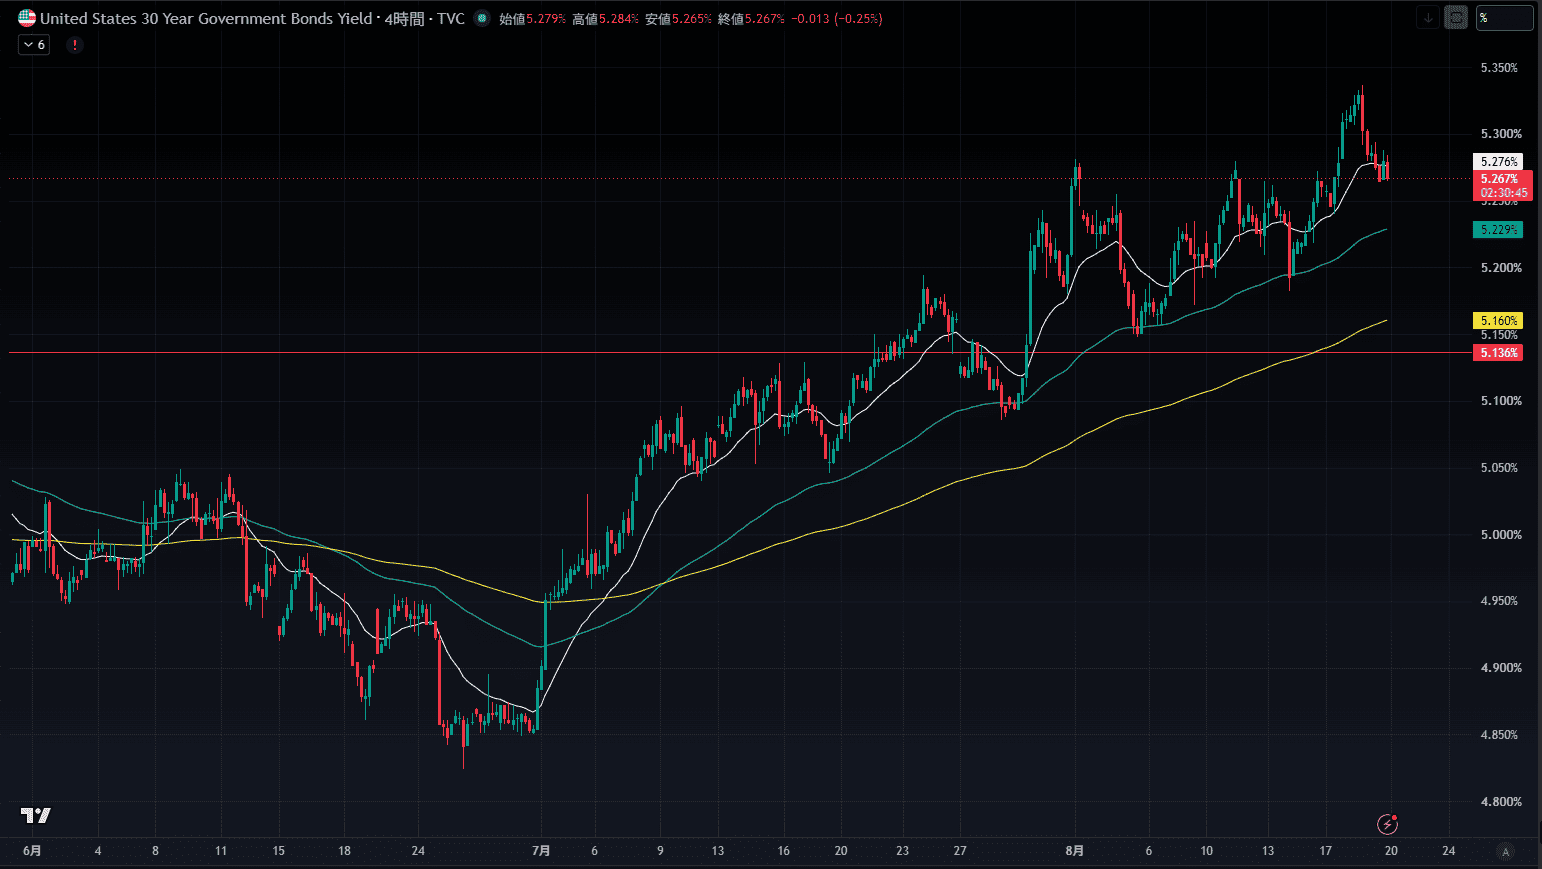Image resolution: width=1542 pixels, height=869 pixels.
Task: Click the % unit box above the price axis
Action: coord(1504,18)
